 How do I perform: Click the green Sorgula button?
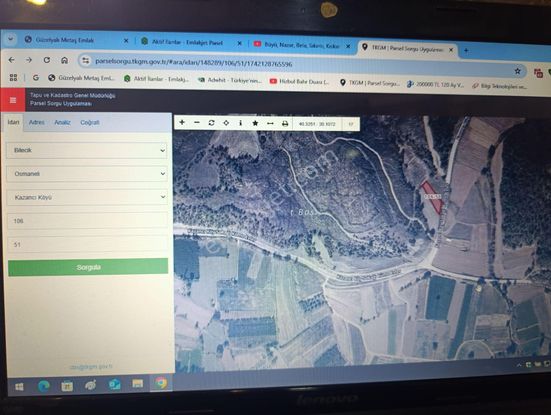tap(88, 267)
